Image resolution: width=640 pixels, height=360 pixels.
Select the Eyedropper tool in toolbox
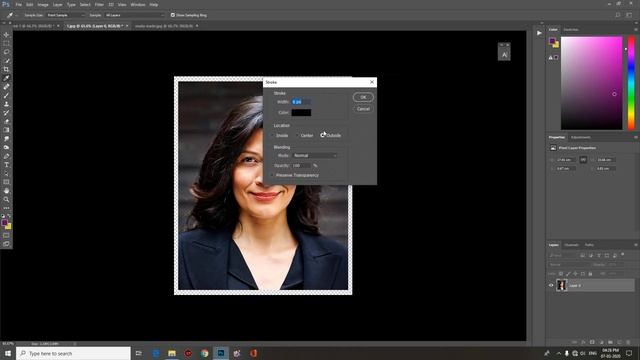6,78
